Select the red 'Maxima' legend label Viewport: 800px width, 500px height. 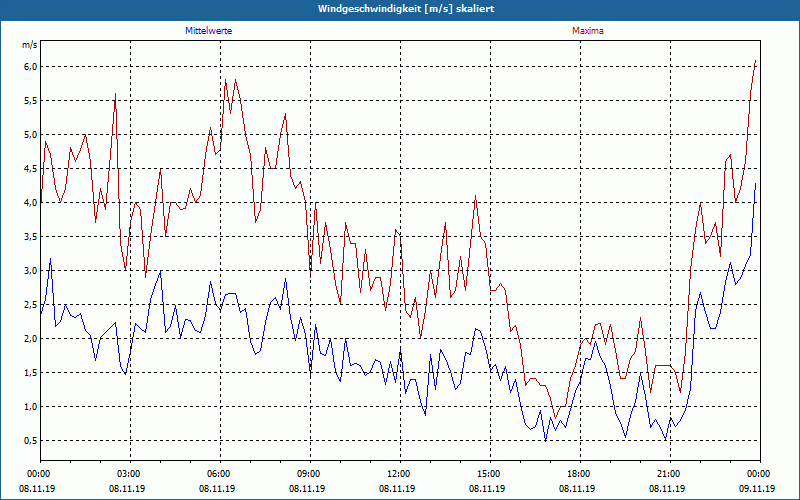click(x=588, y=31)
